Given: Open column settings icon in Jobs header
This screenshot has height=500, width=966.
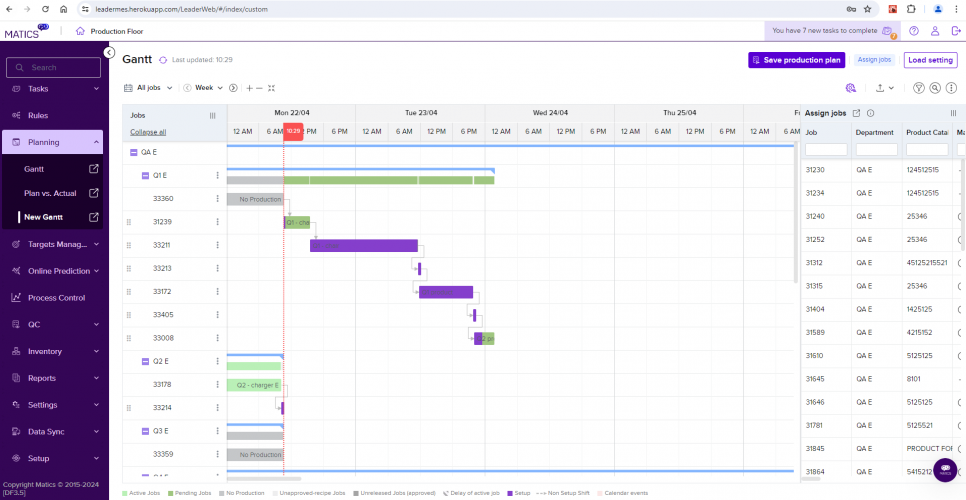Looking at the screenshot, I should click(x=213, y=115).
